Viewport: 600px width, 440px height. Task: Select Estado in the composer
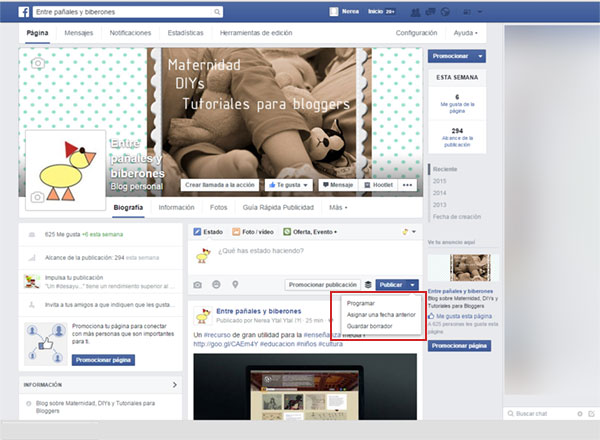[x=208, y=232]
